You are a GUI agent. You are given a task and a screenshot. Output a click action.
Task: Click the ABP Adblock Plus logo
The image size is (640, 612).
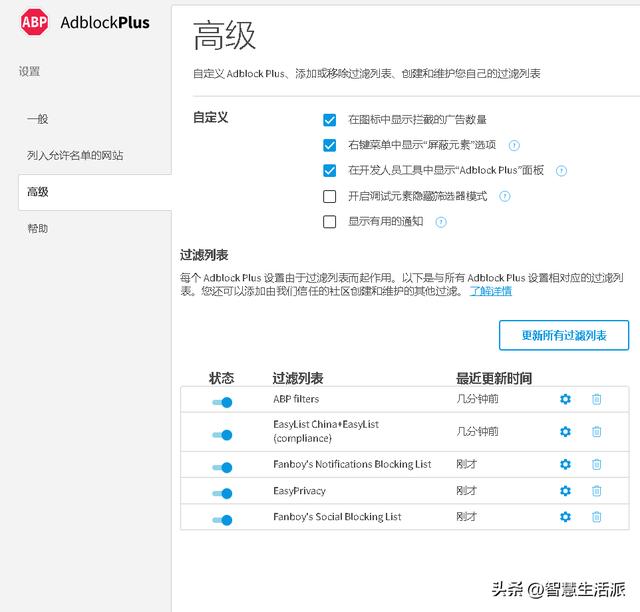85,22
